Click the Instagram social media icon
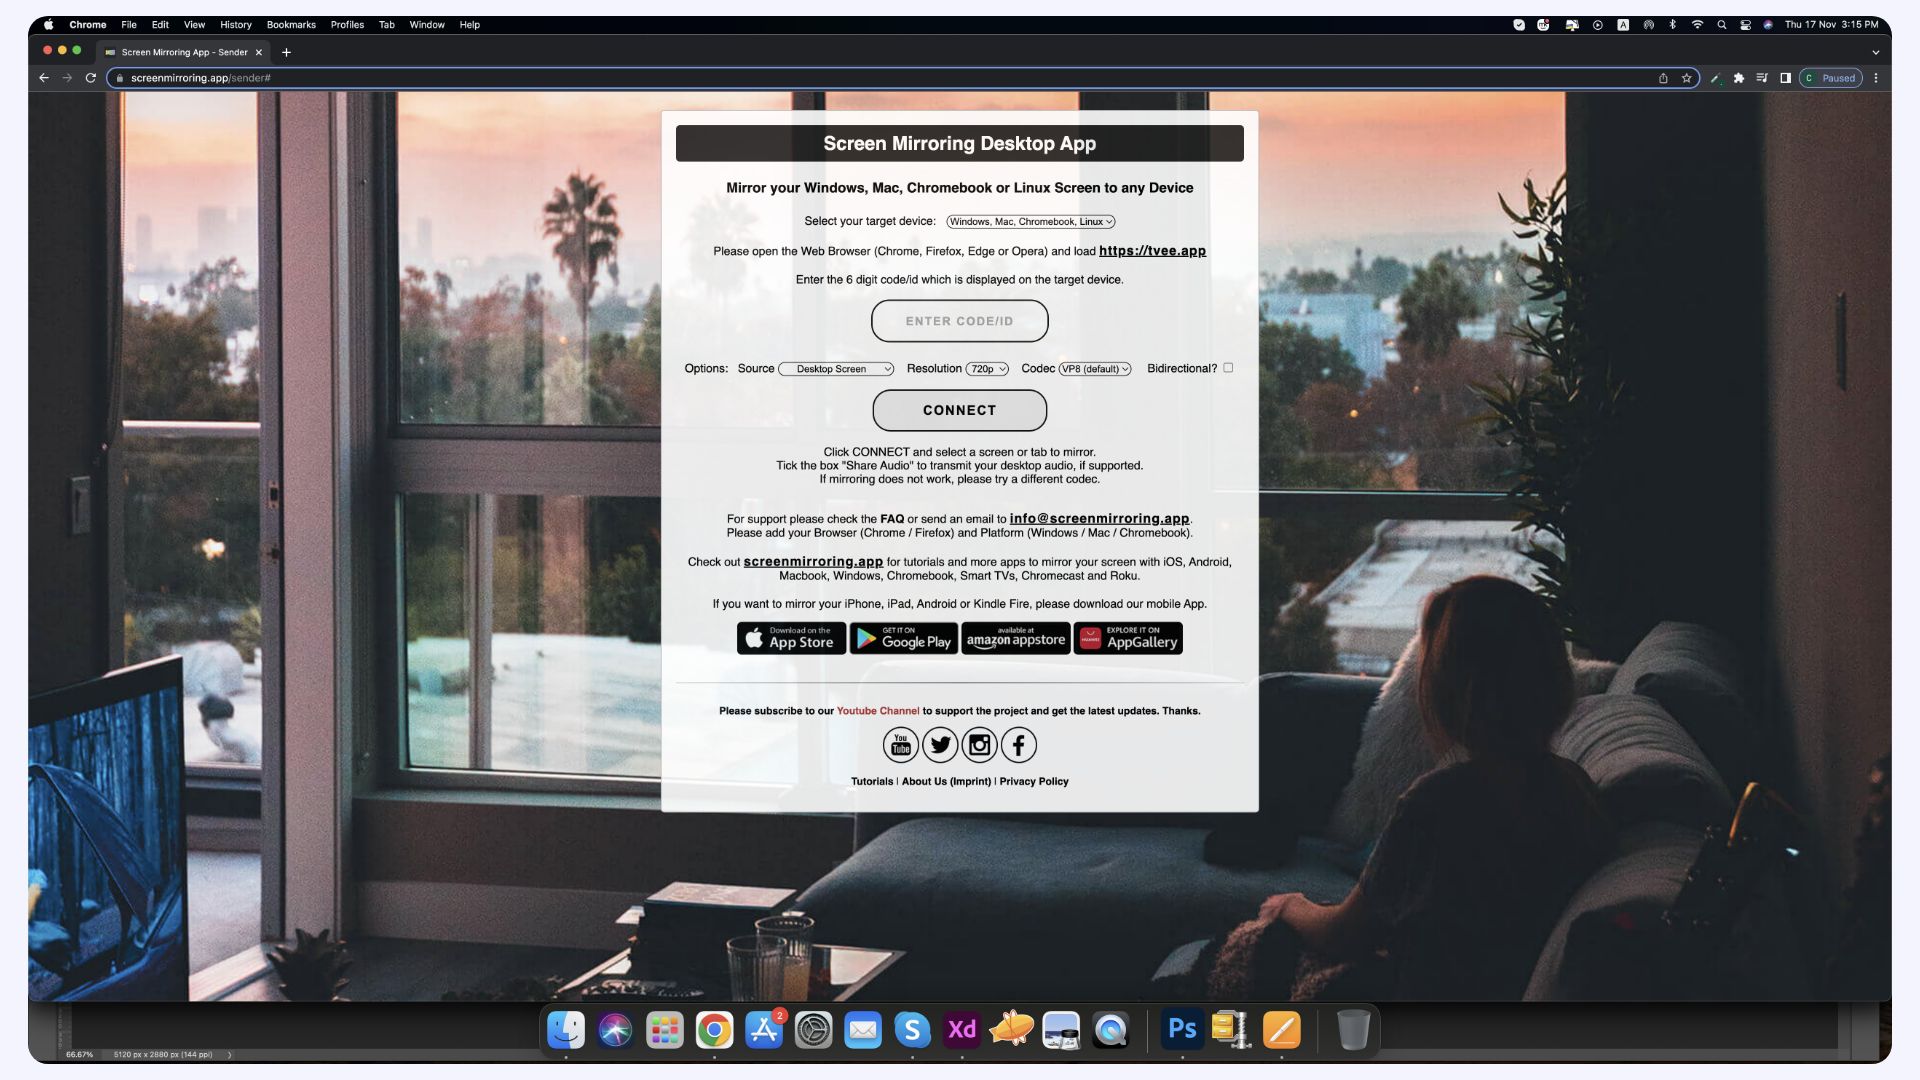 (980, 744)
